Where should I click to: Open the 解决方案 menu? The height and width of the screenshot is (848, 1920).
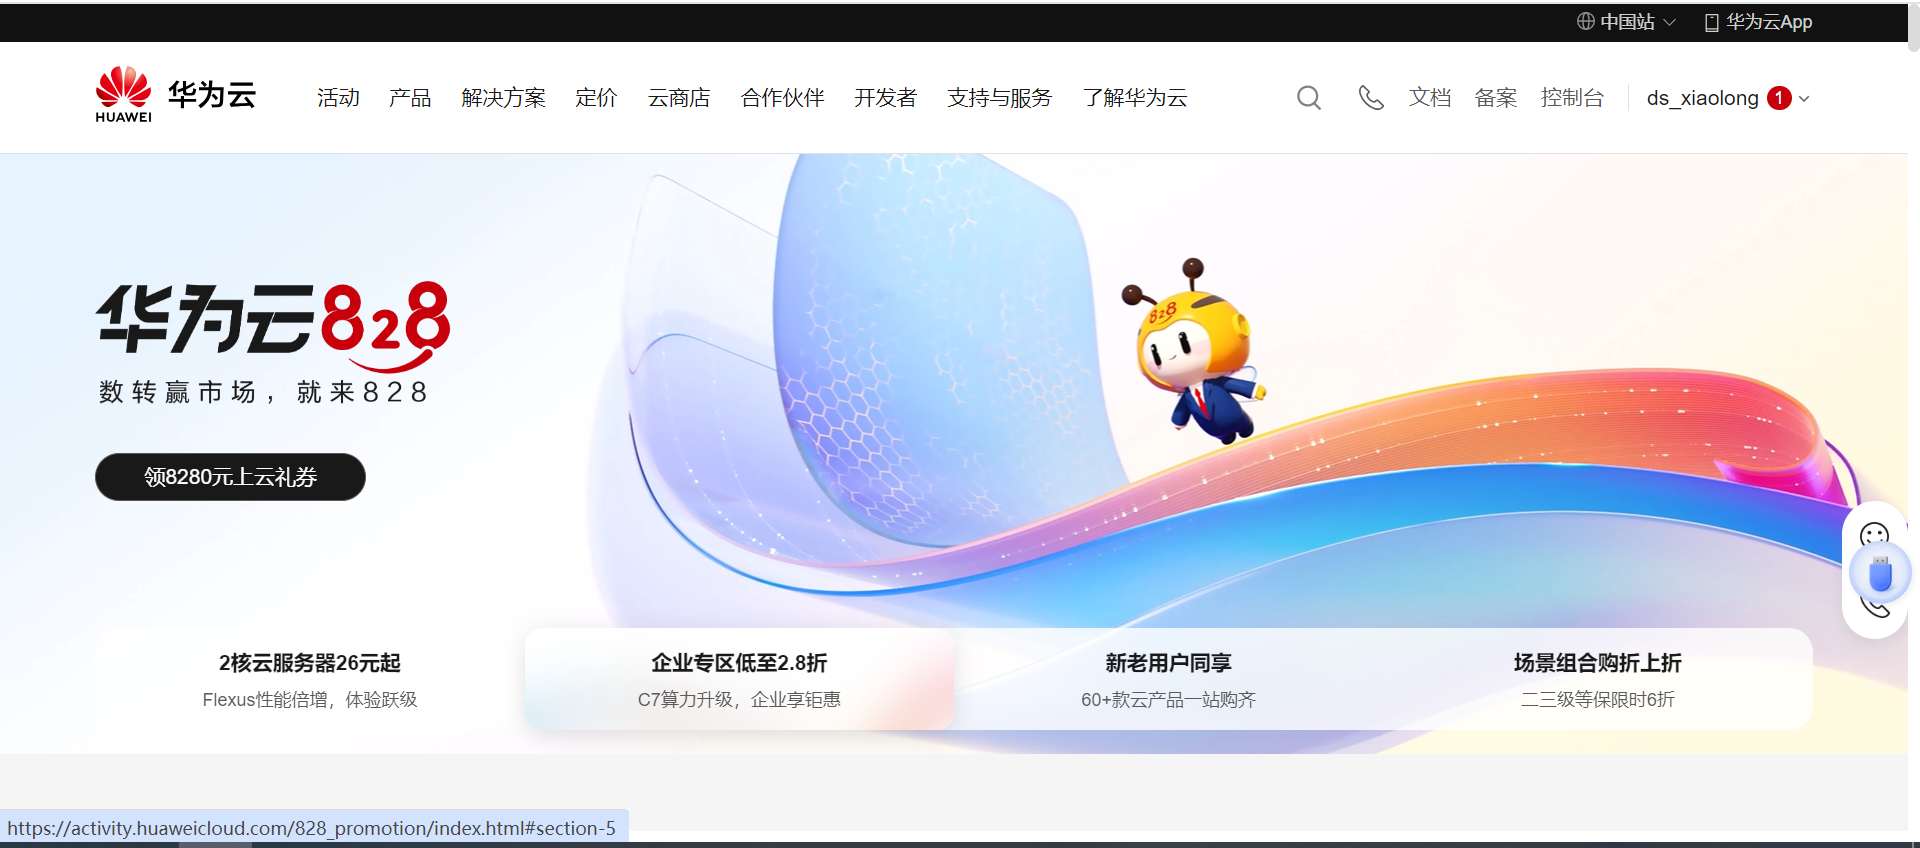pyautogui.click(x=503, y=98)
